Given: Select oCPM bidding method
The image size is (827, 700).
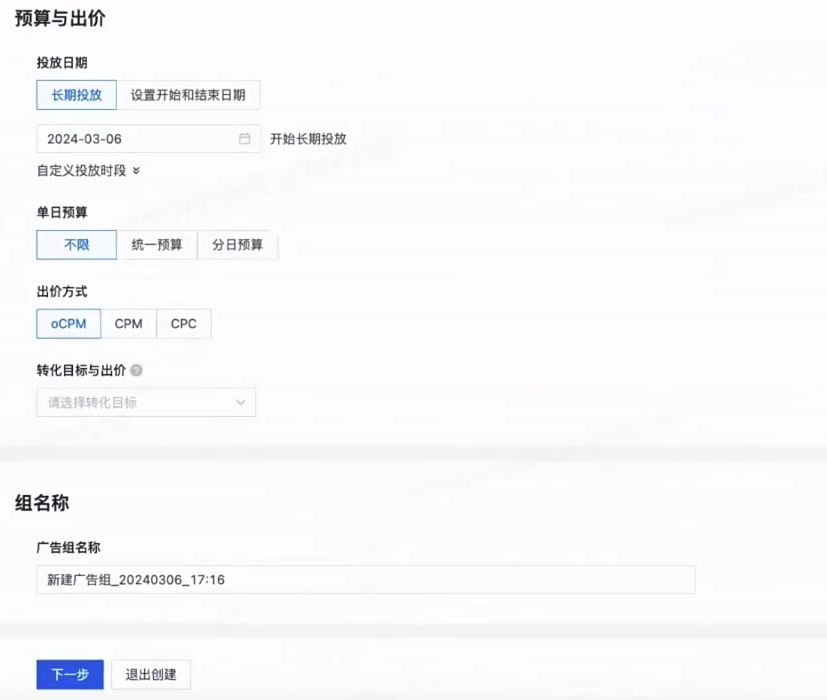Looking at the screenshot, I should 67,323.
